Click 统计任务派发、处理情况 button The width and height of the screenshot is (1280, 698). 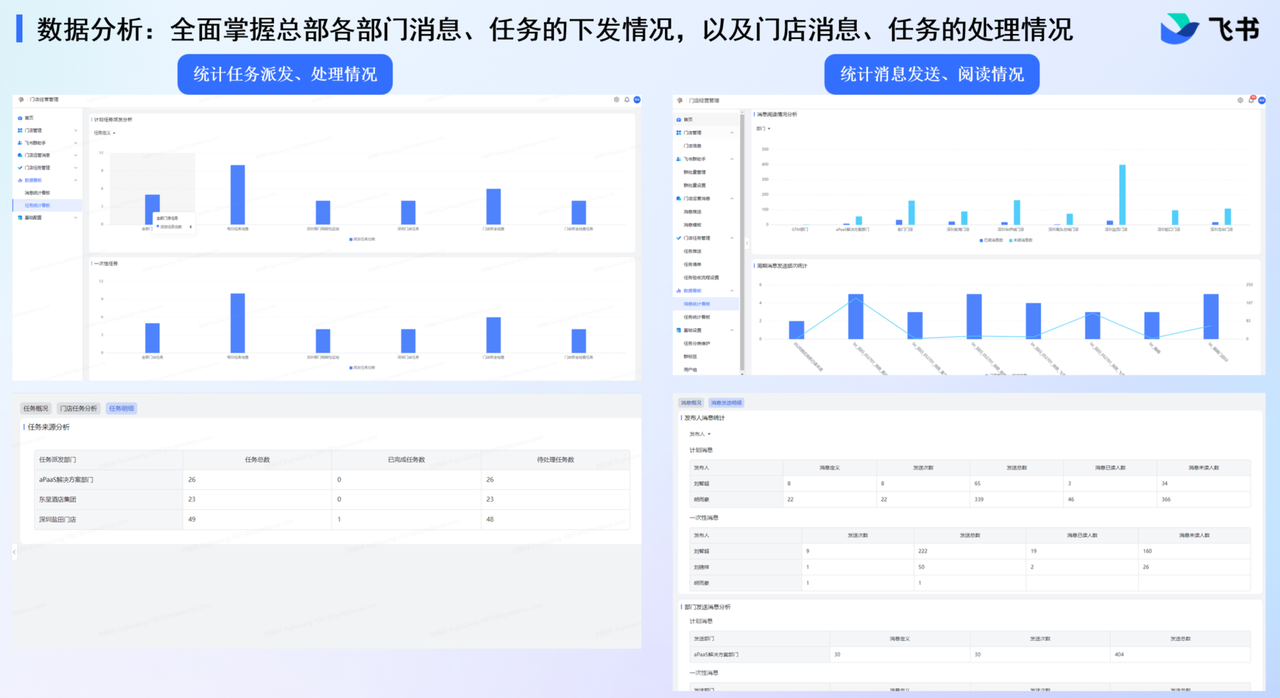coord(285,75)
